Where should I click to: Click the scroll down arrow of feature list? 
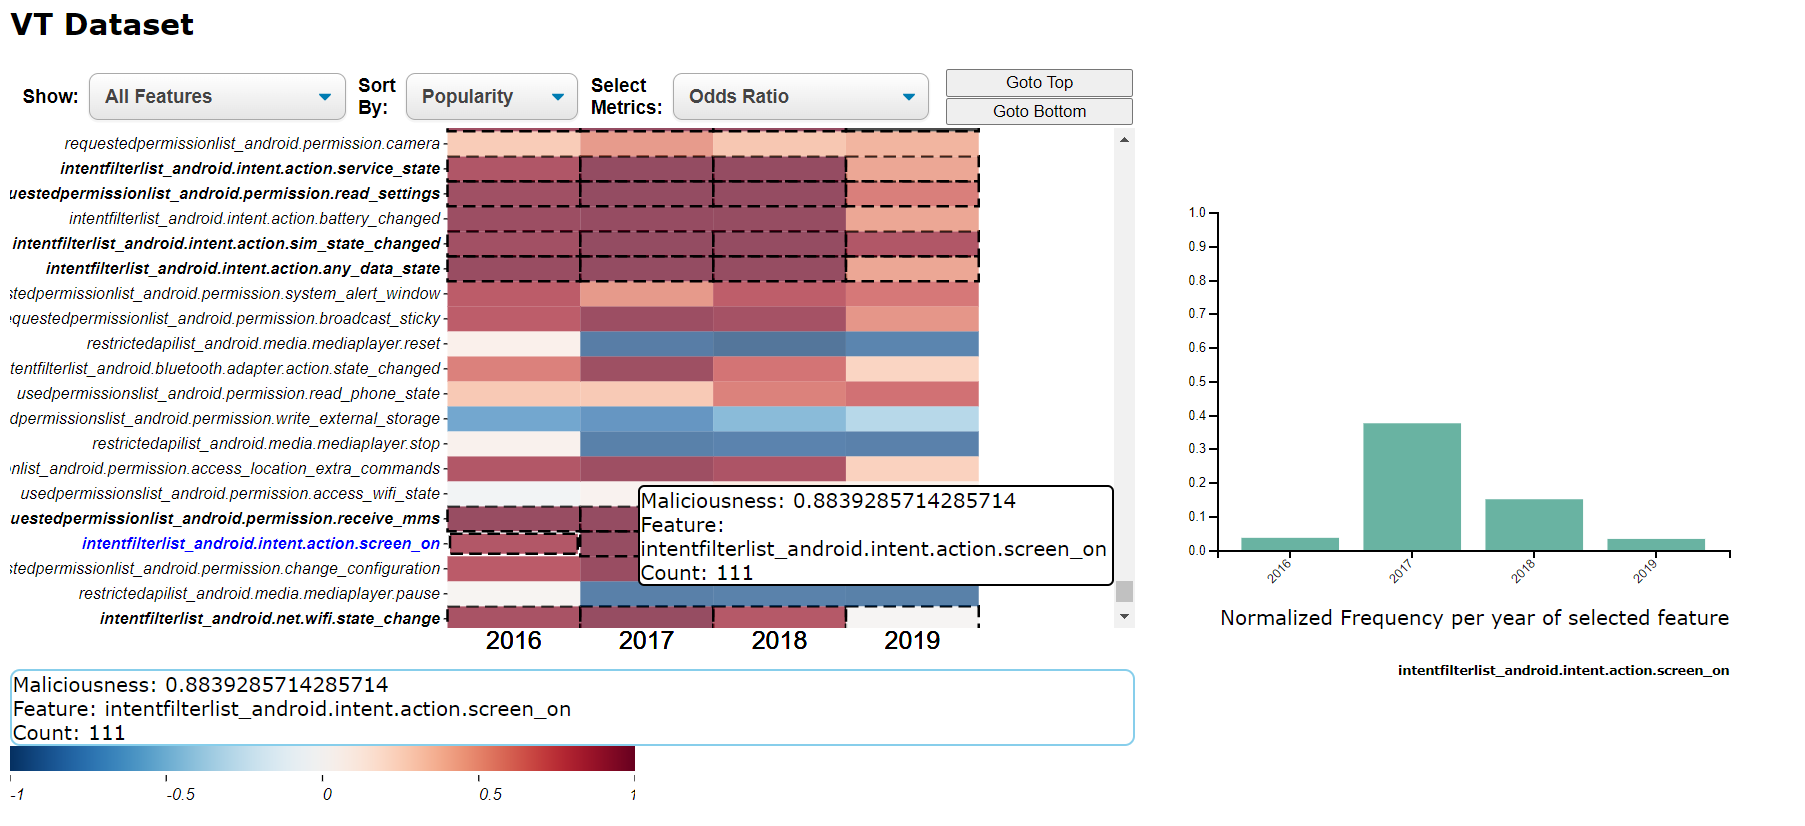(1124, 617)
